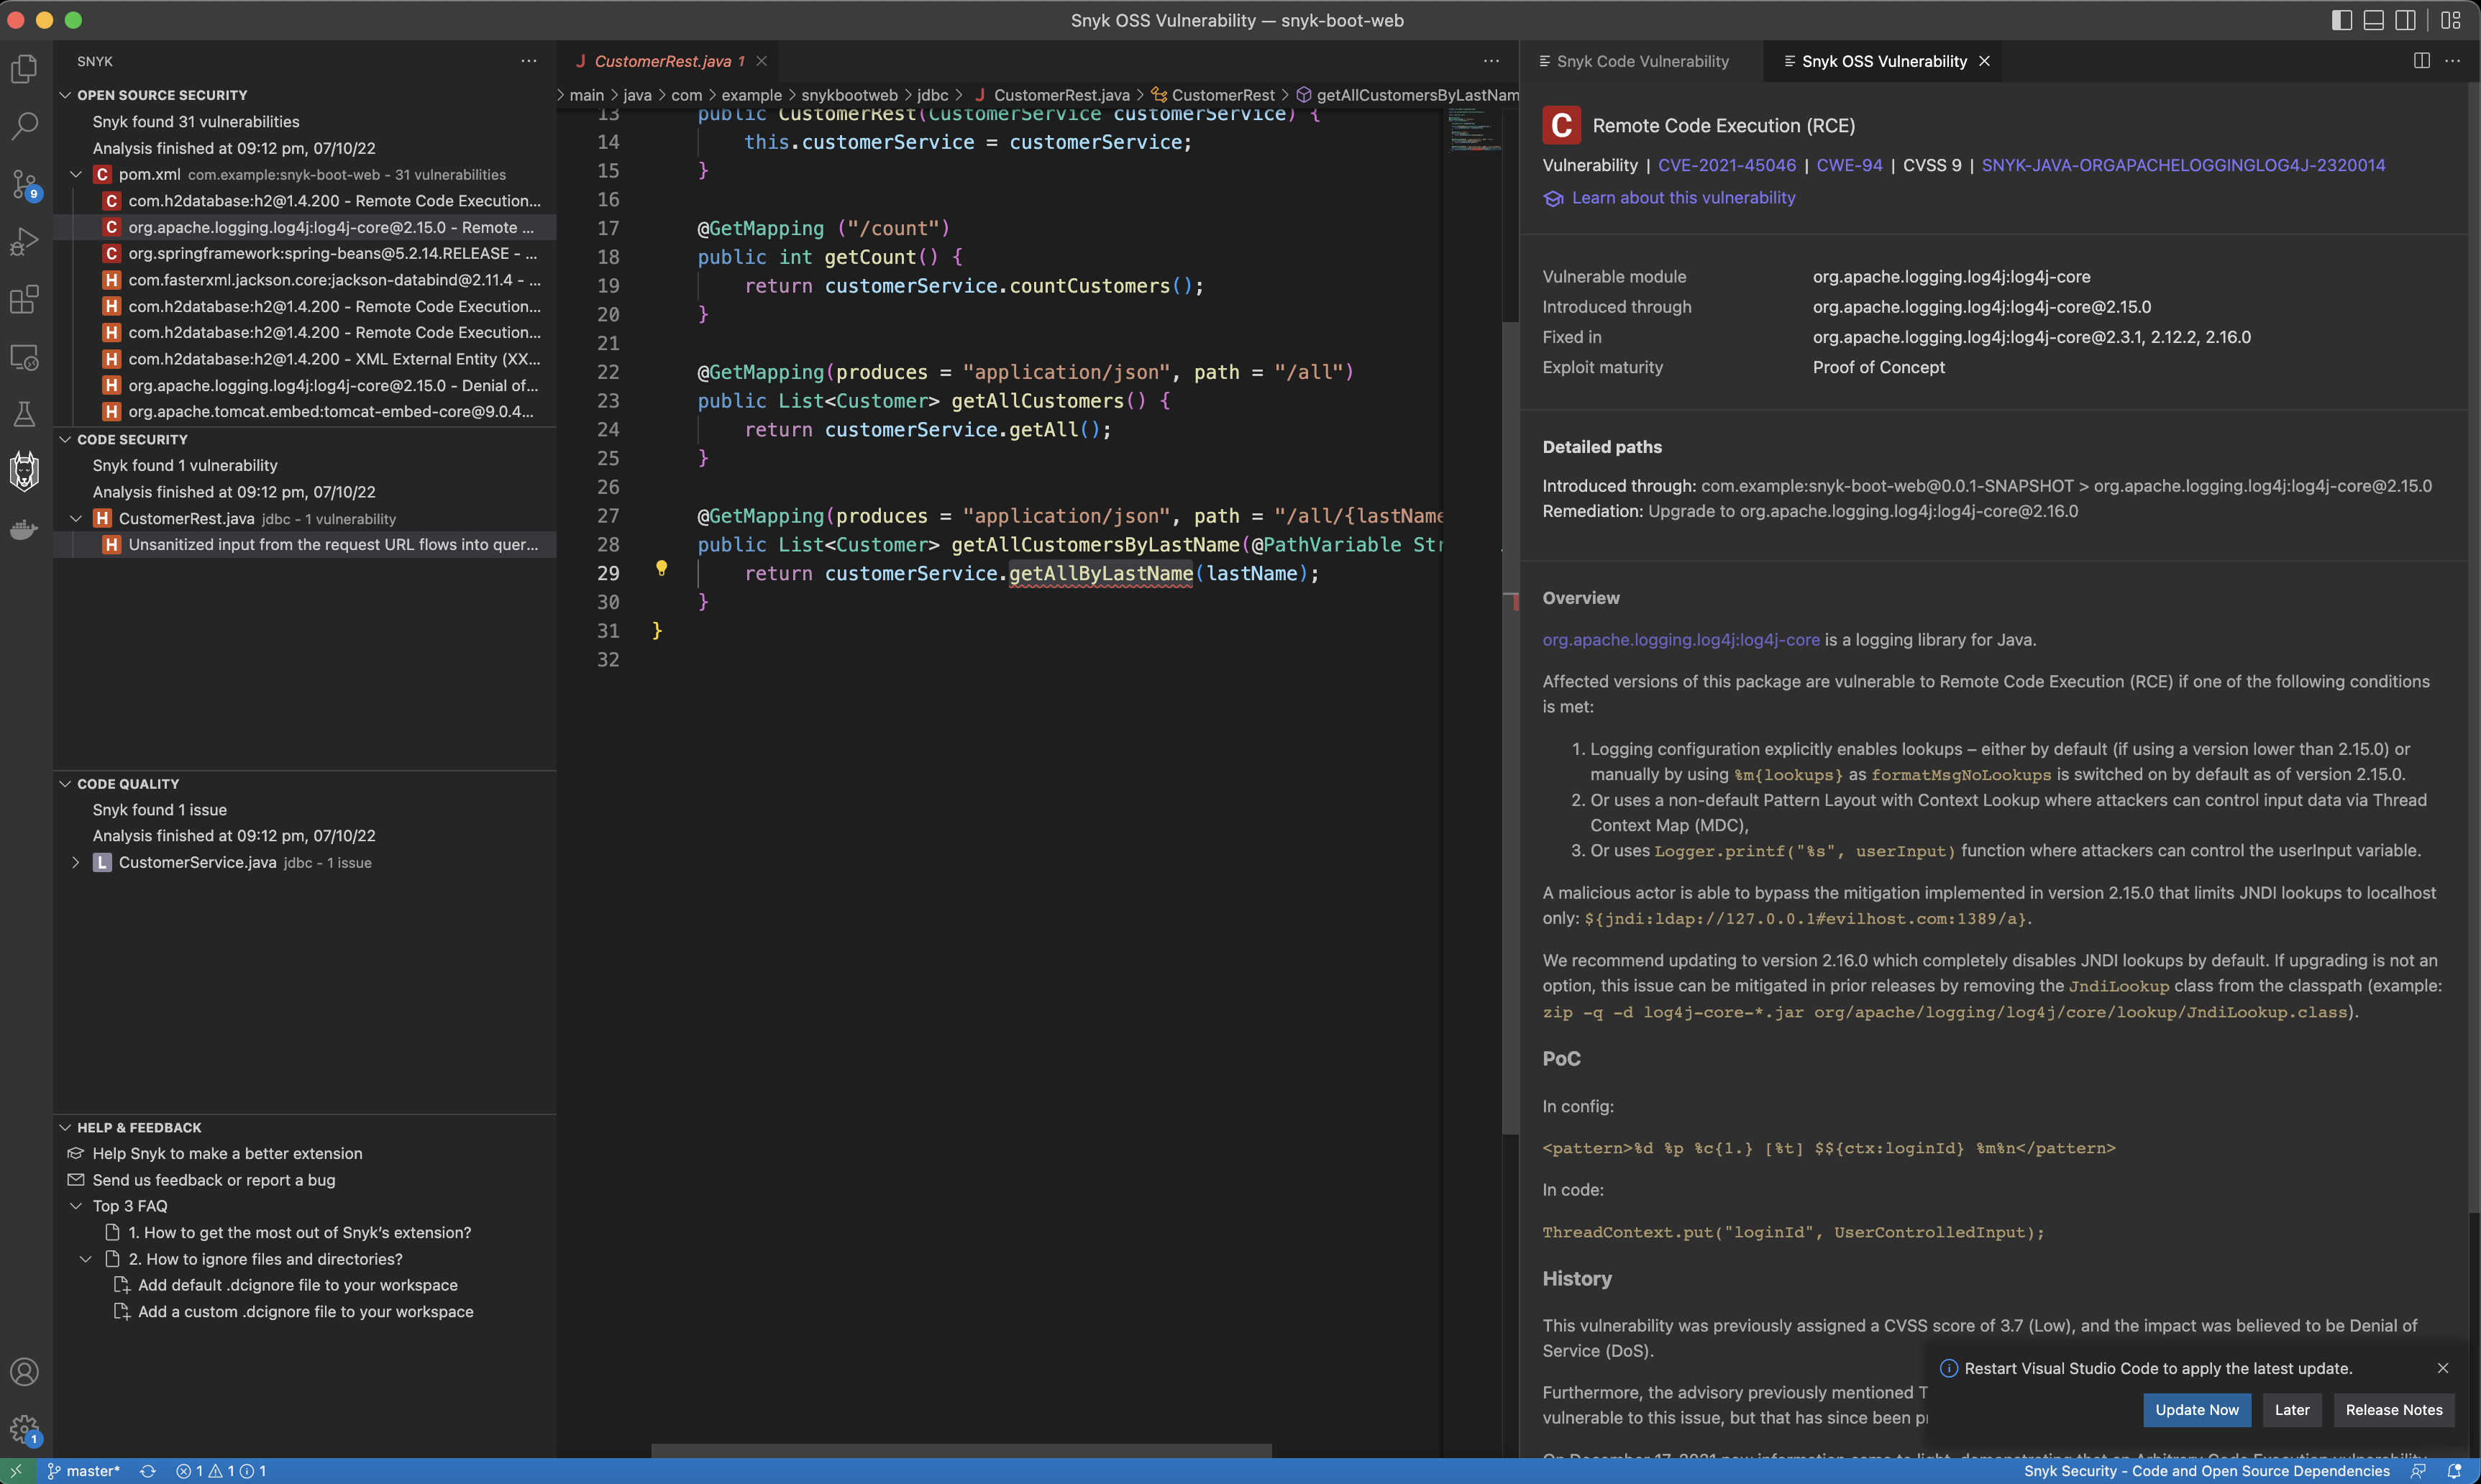Image resolution: width=2481 pixels, height=1484 pixels.
Task: Expand the CustomerService.java code quality item
Action: point(76,862)
